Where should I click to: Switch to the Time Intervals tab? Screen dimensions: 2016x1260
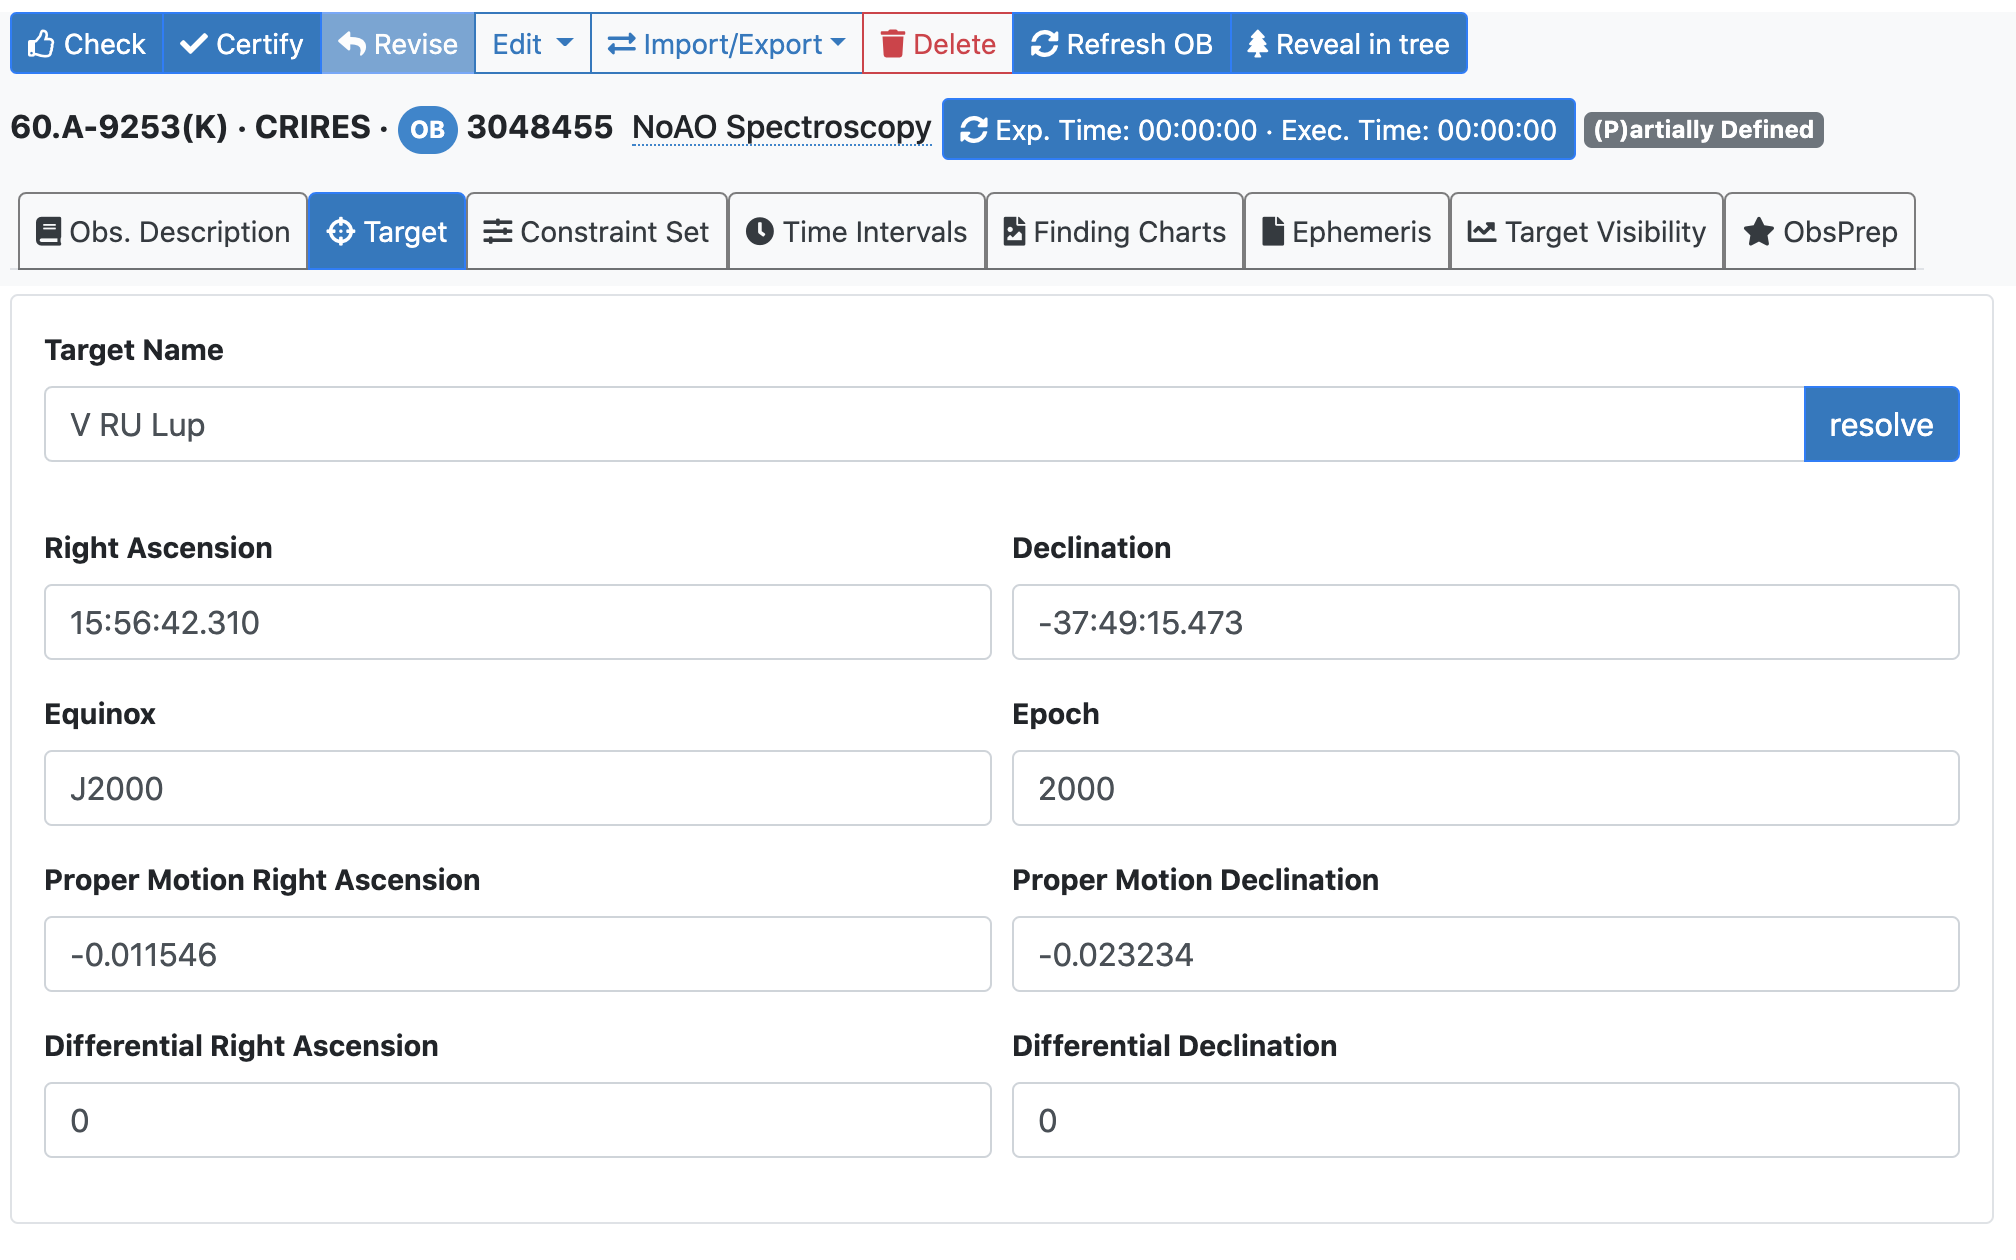[x=857, y=232]
